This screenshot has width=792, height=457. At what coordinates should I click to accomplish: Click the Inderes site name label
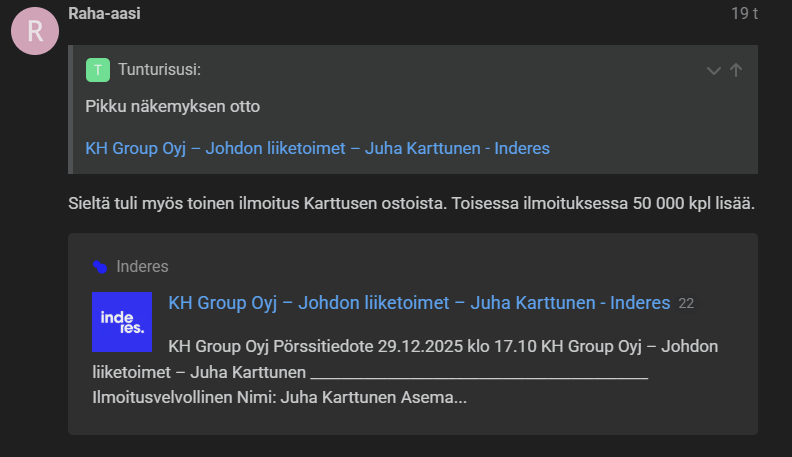(142, 267)
